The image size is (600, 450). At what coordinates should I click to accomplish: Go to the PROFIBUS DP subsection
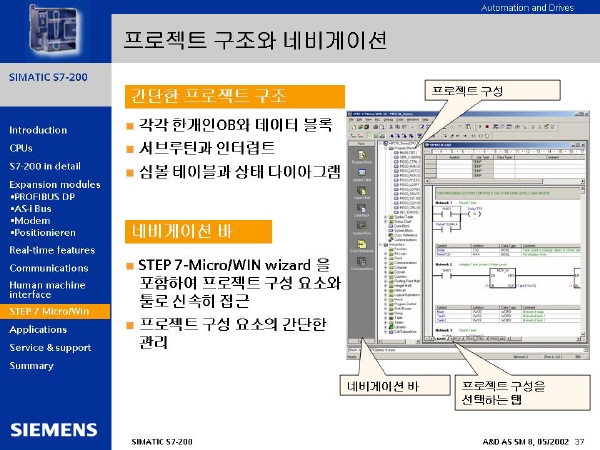point(43,197)
